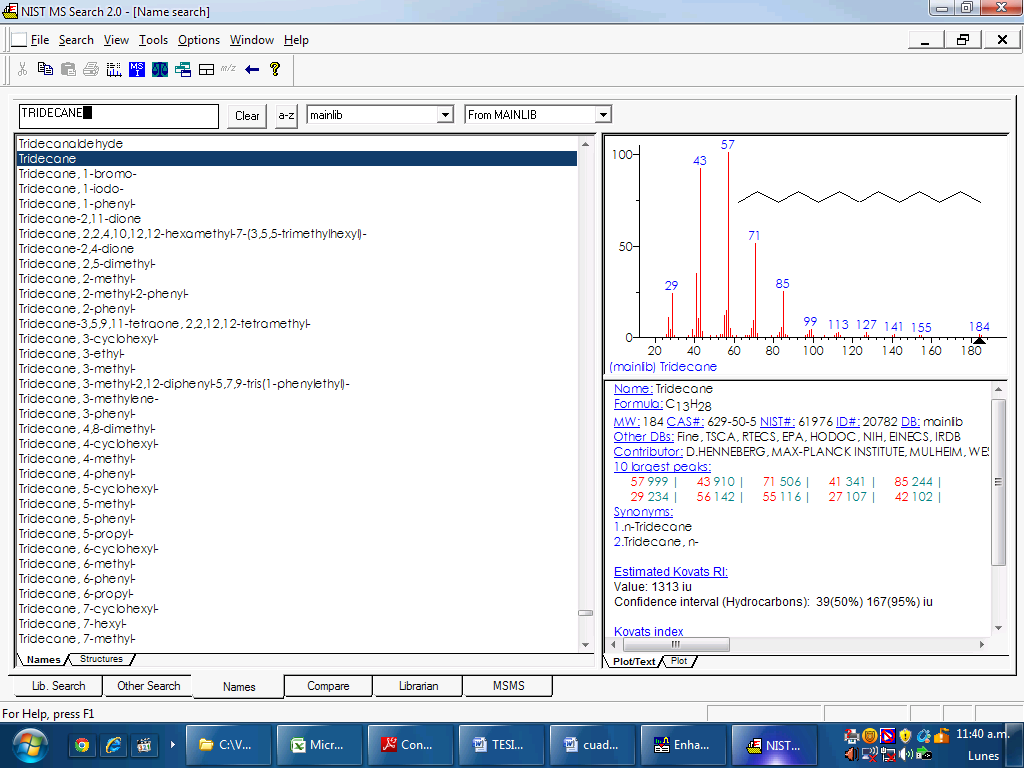The image size is (1024, 768).
Task: Click the Copy toolbar icon
Action: point(45,69)
